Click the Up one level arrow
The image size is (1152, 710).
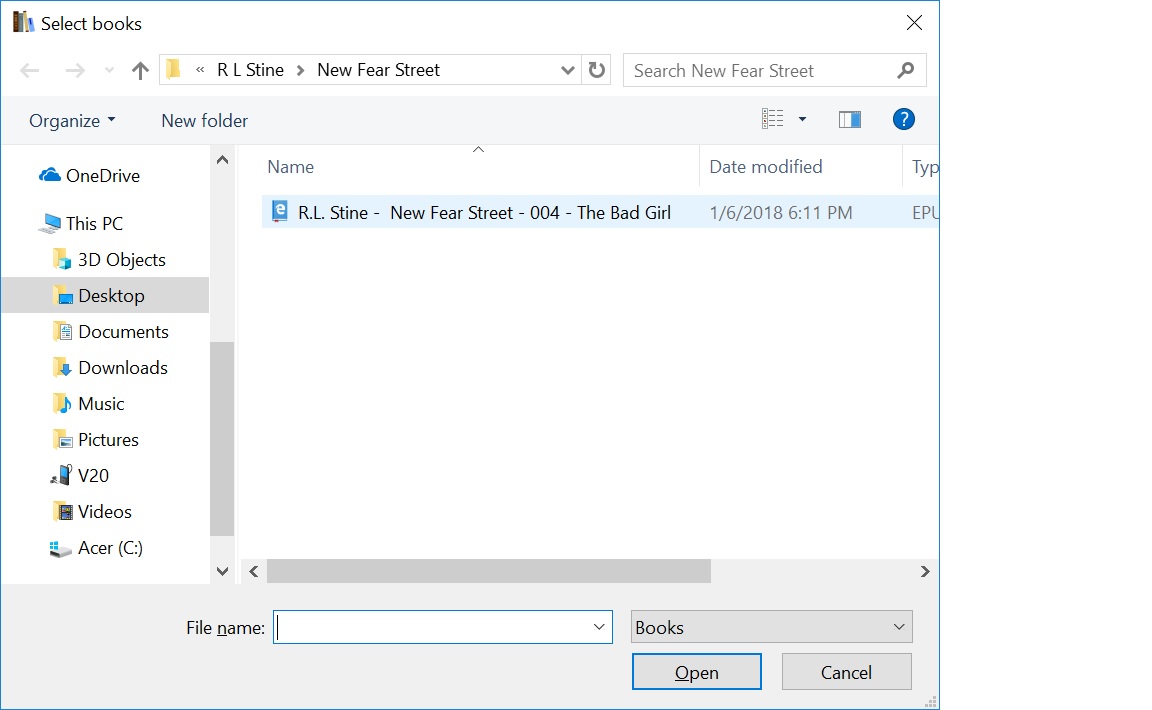point(140,71)
